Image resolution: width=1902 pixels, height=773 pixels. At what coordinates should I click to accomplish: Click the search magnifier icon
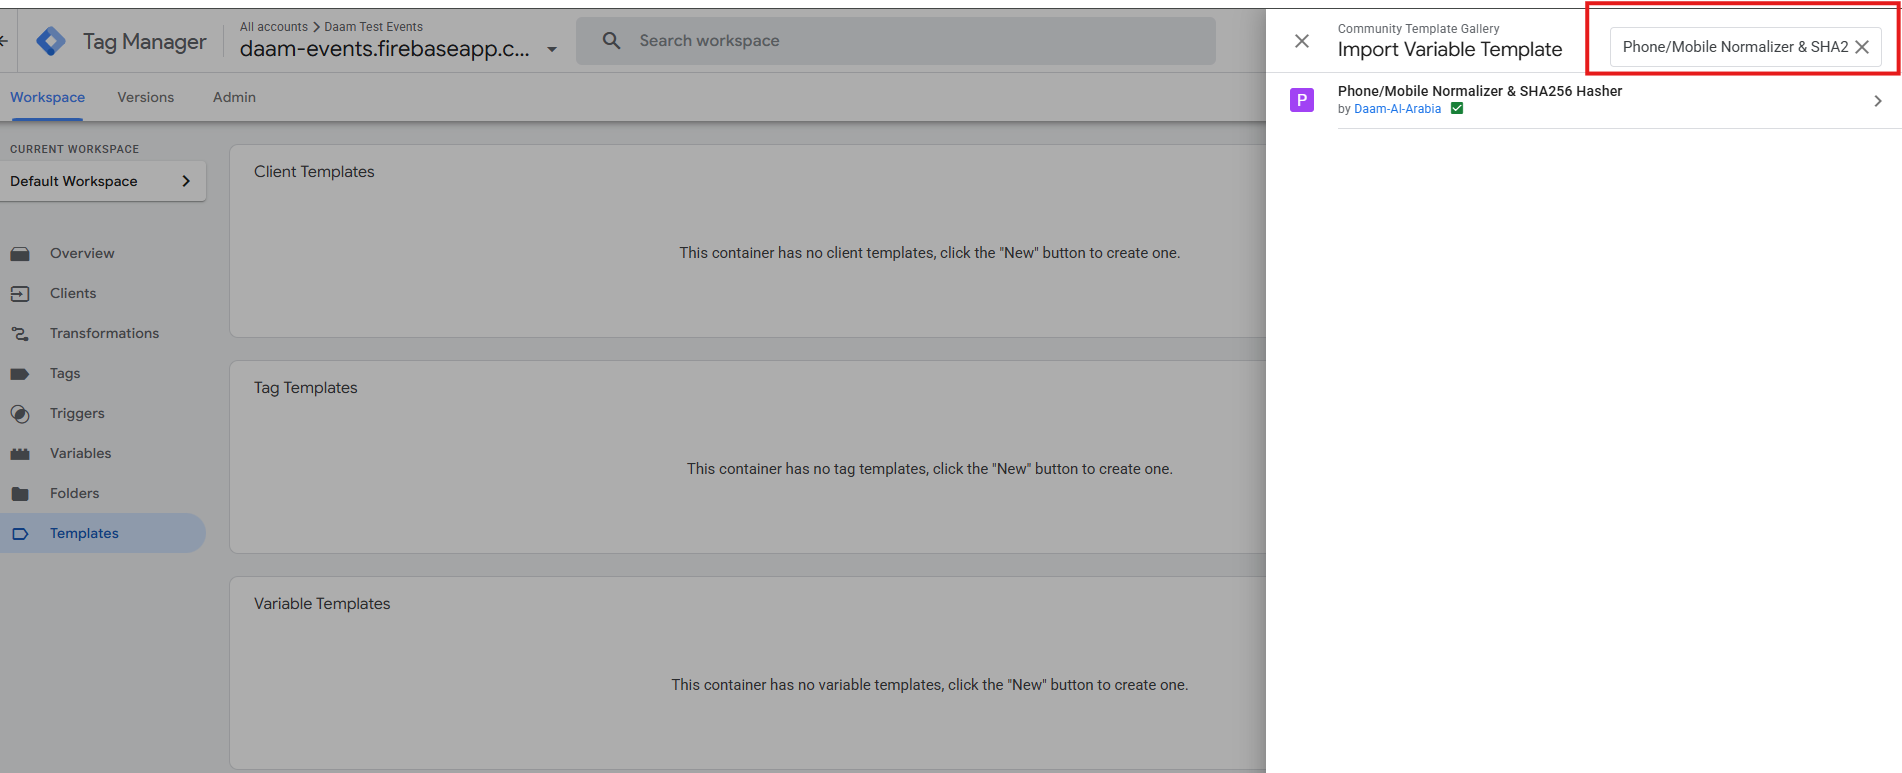pos(611,41)
